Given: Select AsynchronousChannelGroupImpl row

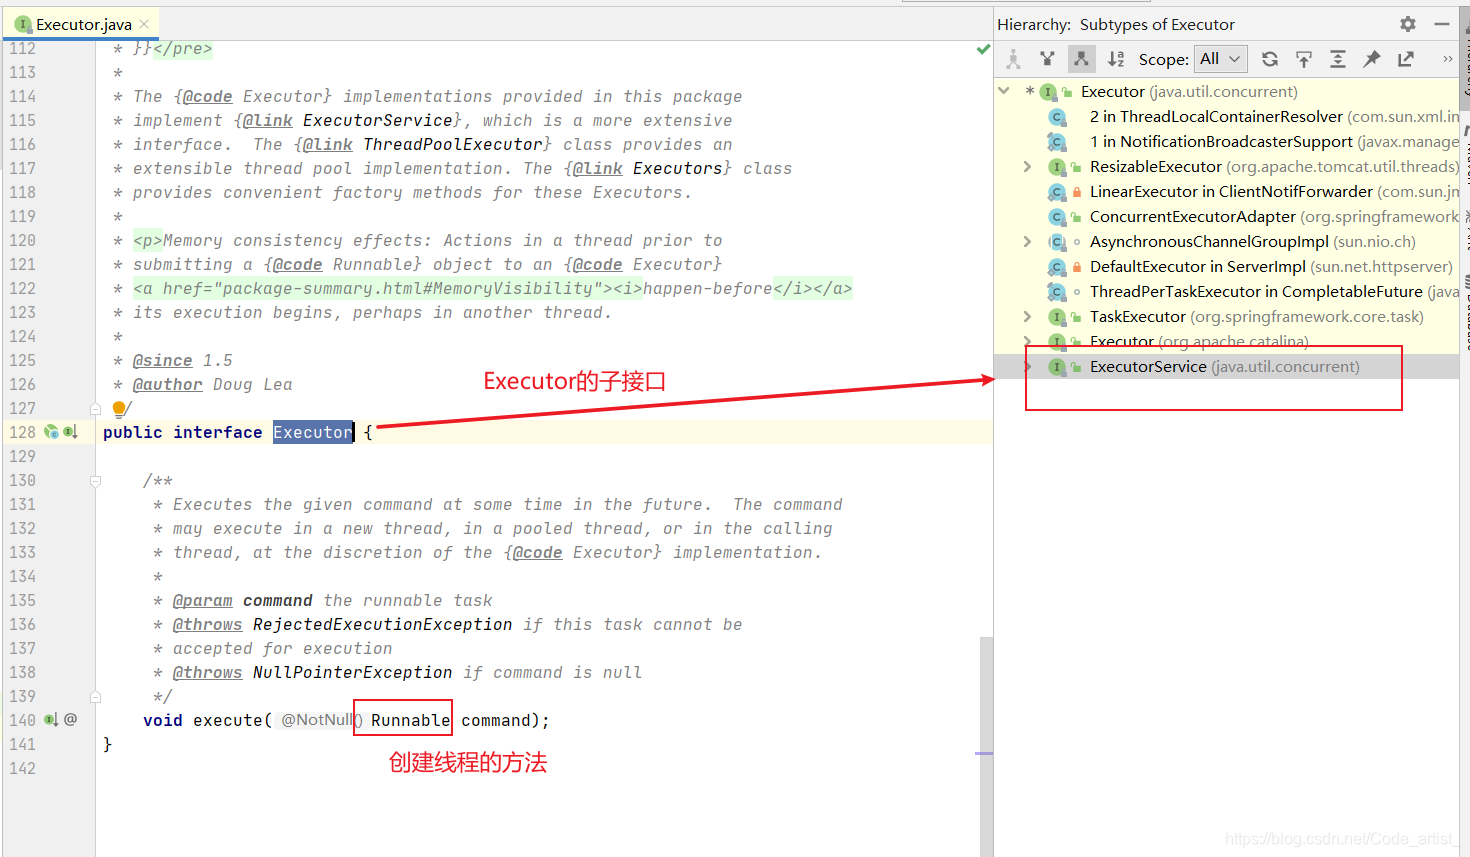Looking at the screenshot, I should tap(1227, 241).
